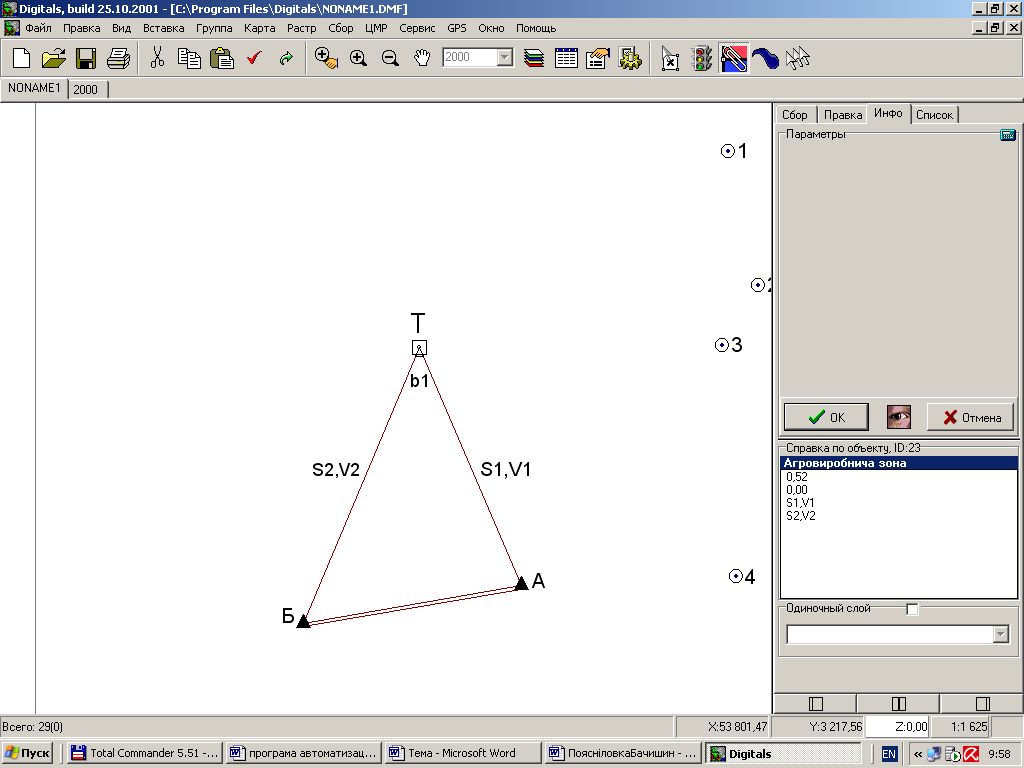Image resolution: width=1024 pixels, height=768 pixels.
Task: Open the Помощь menu
Action: point(536,28)
